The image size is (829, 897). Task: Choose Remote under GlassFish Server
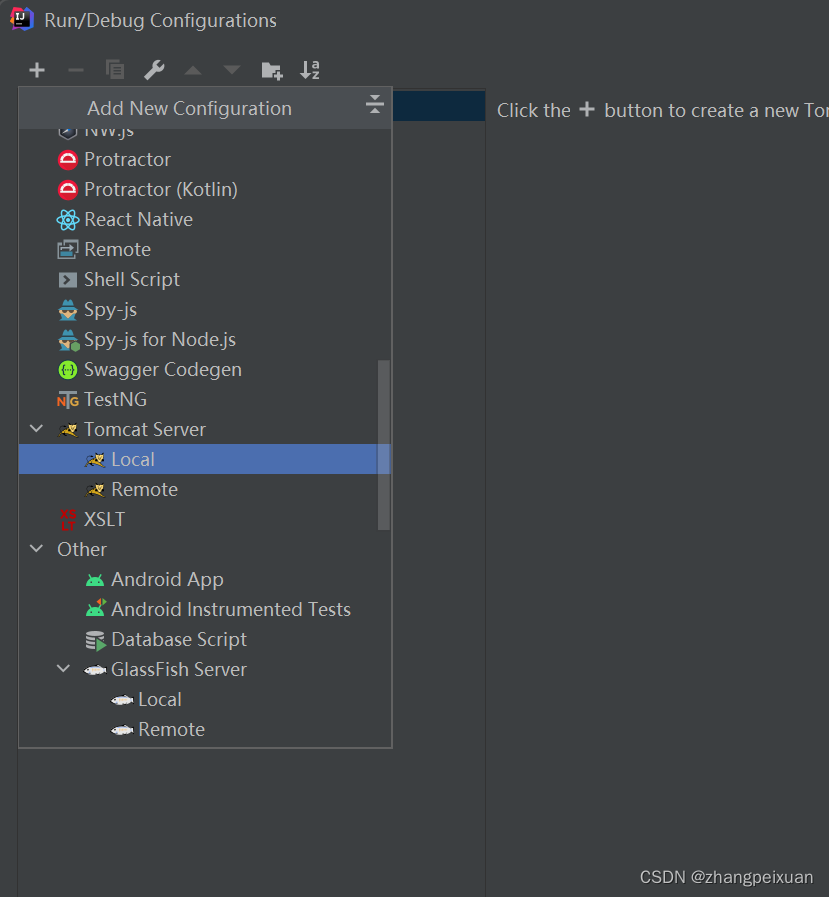(x=204, y=729)
